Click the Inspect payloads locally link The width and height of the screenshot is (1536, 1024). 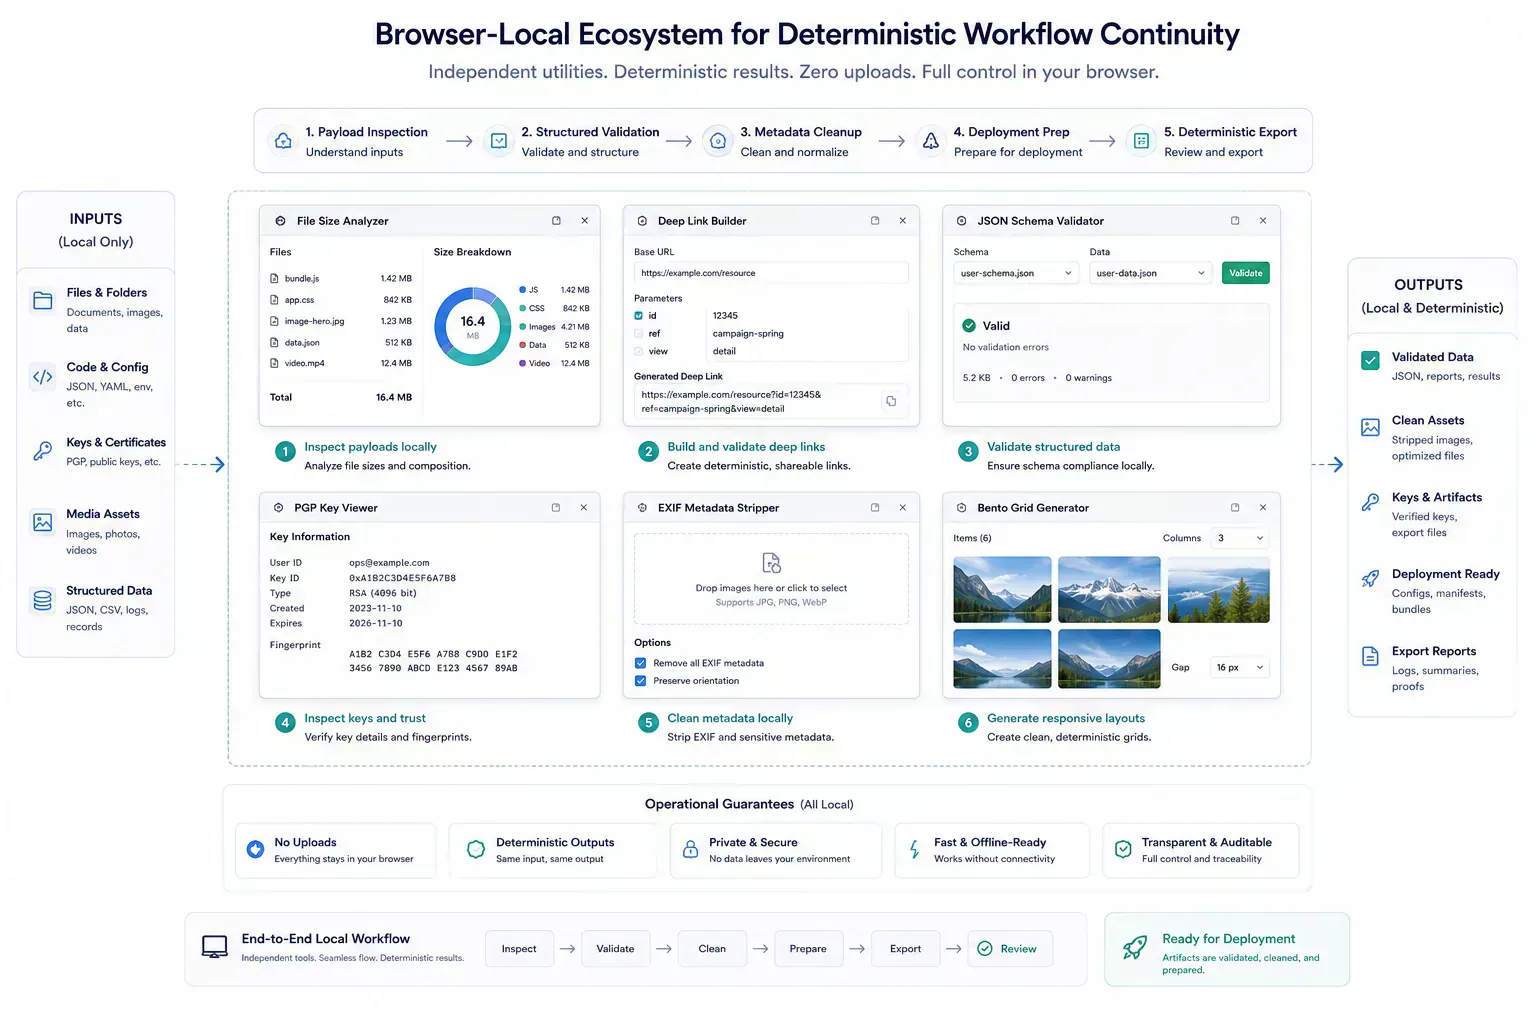click(370, 447)
